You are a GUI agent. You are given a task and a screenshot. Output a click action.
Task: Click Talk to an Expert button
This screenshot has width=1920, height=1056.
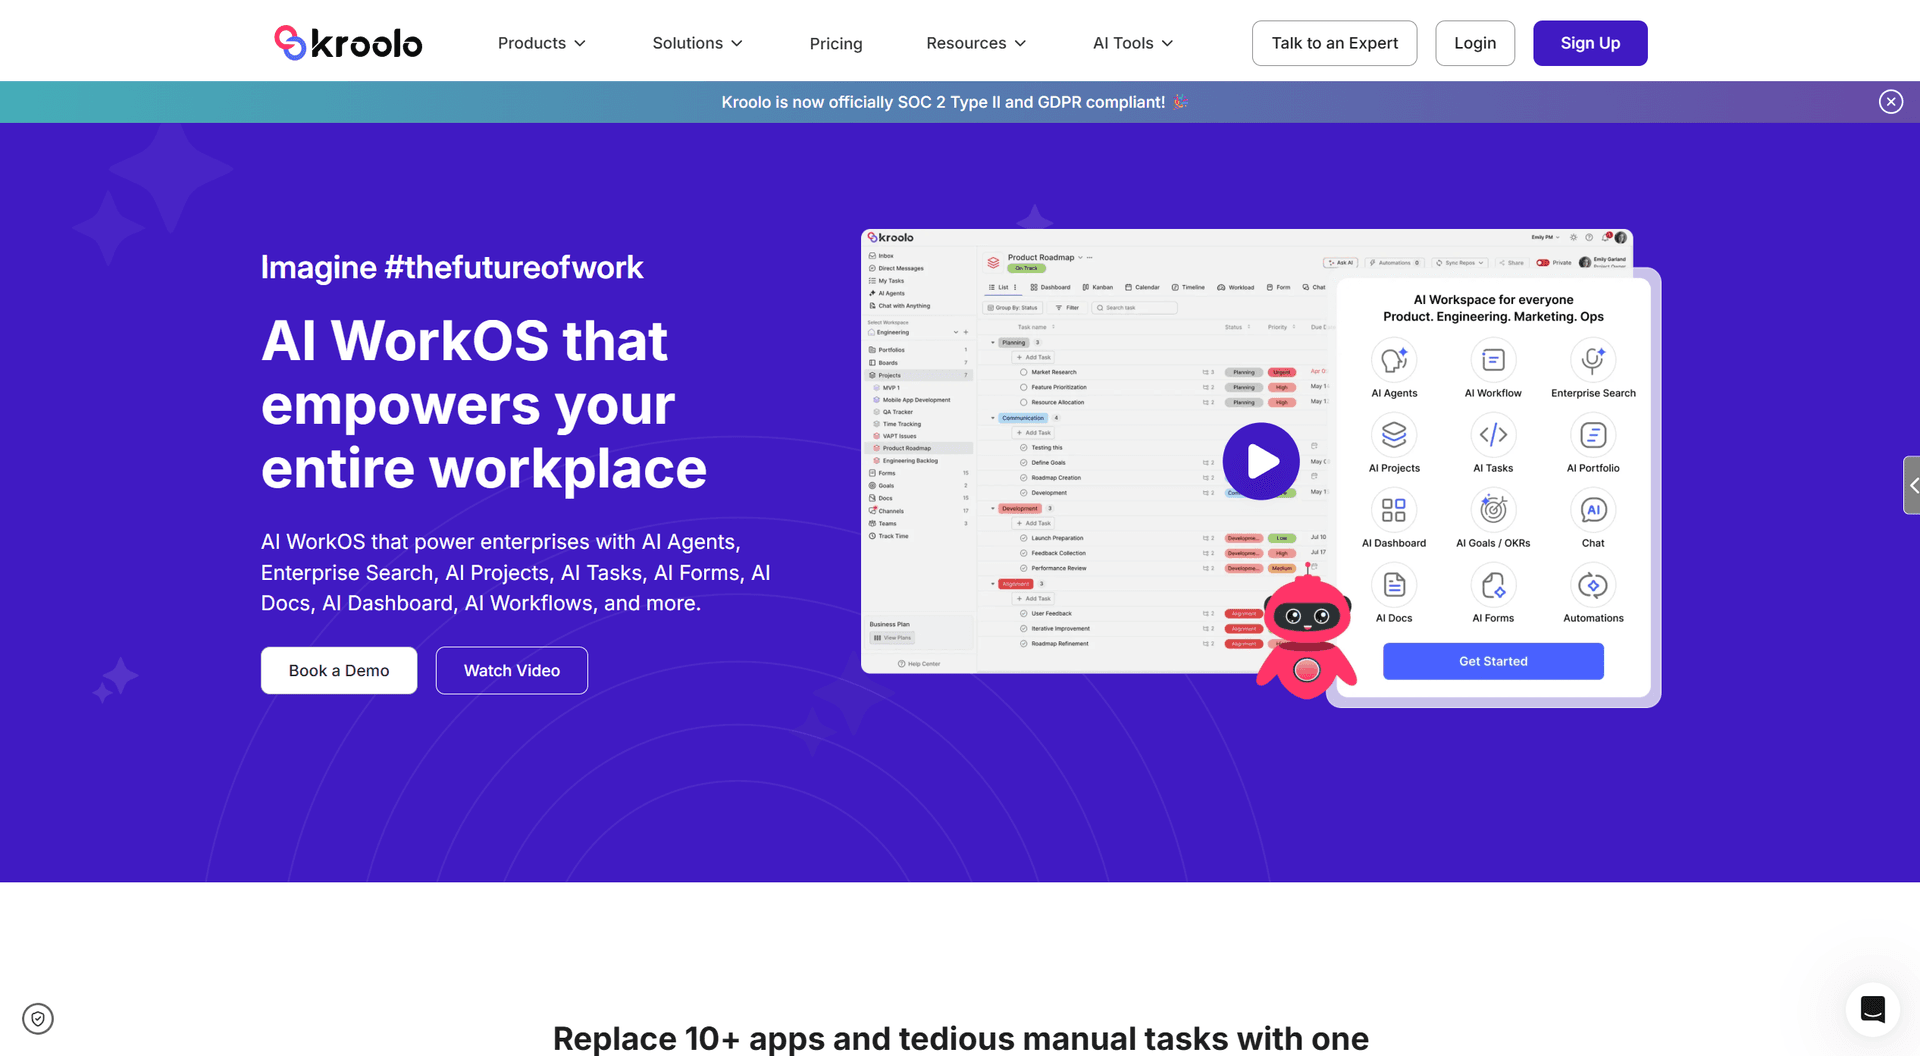coord(1334,43)
